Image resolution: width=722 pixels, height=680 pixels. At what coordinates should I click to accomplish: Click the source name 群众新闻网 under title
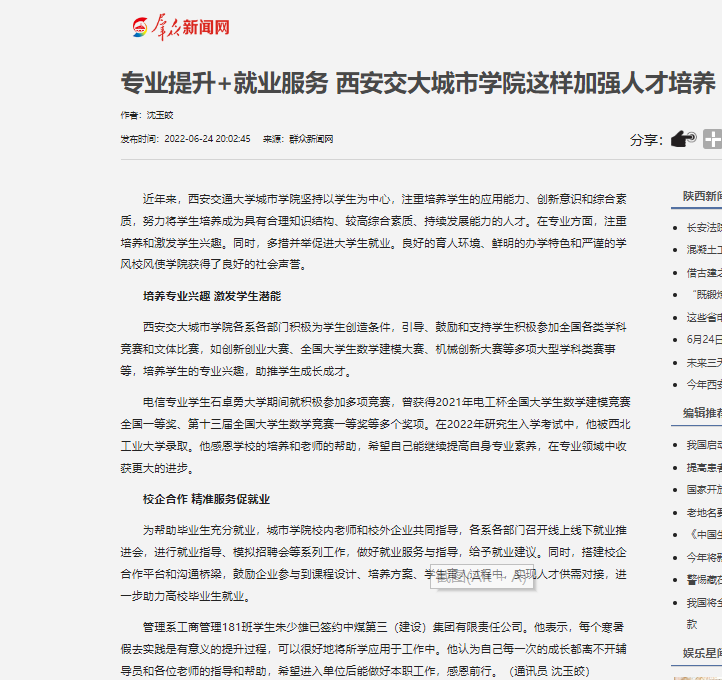[311, 139]
